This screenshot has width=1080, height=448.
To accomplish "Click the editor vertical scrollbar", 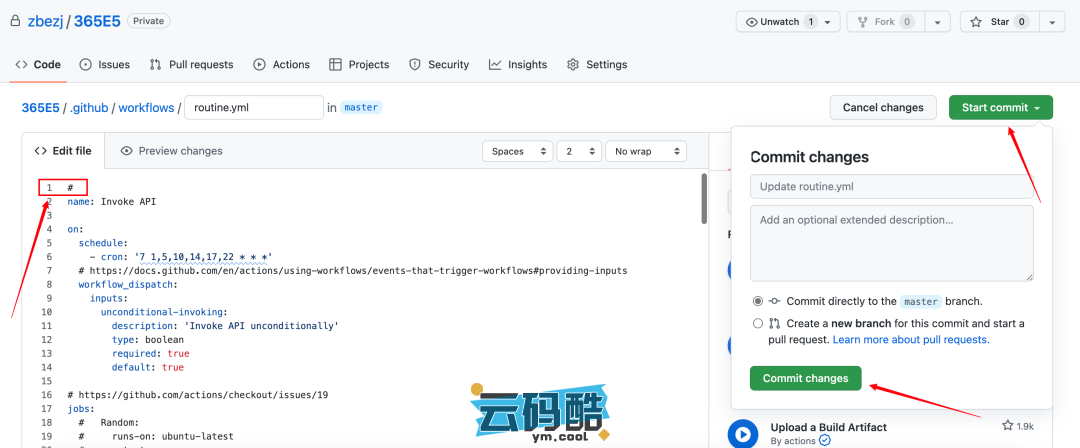I will (x=704, y=200).
